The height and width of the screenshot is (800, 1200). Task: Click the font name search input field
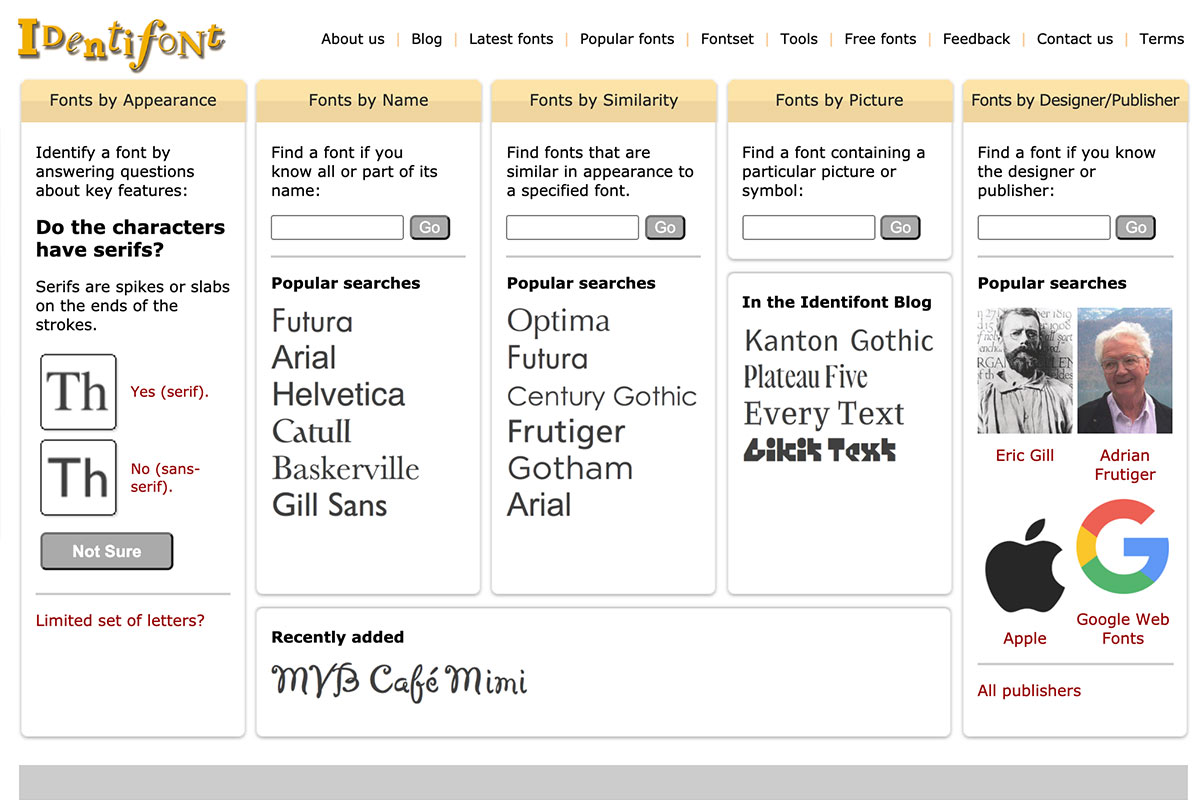point(336,227)
